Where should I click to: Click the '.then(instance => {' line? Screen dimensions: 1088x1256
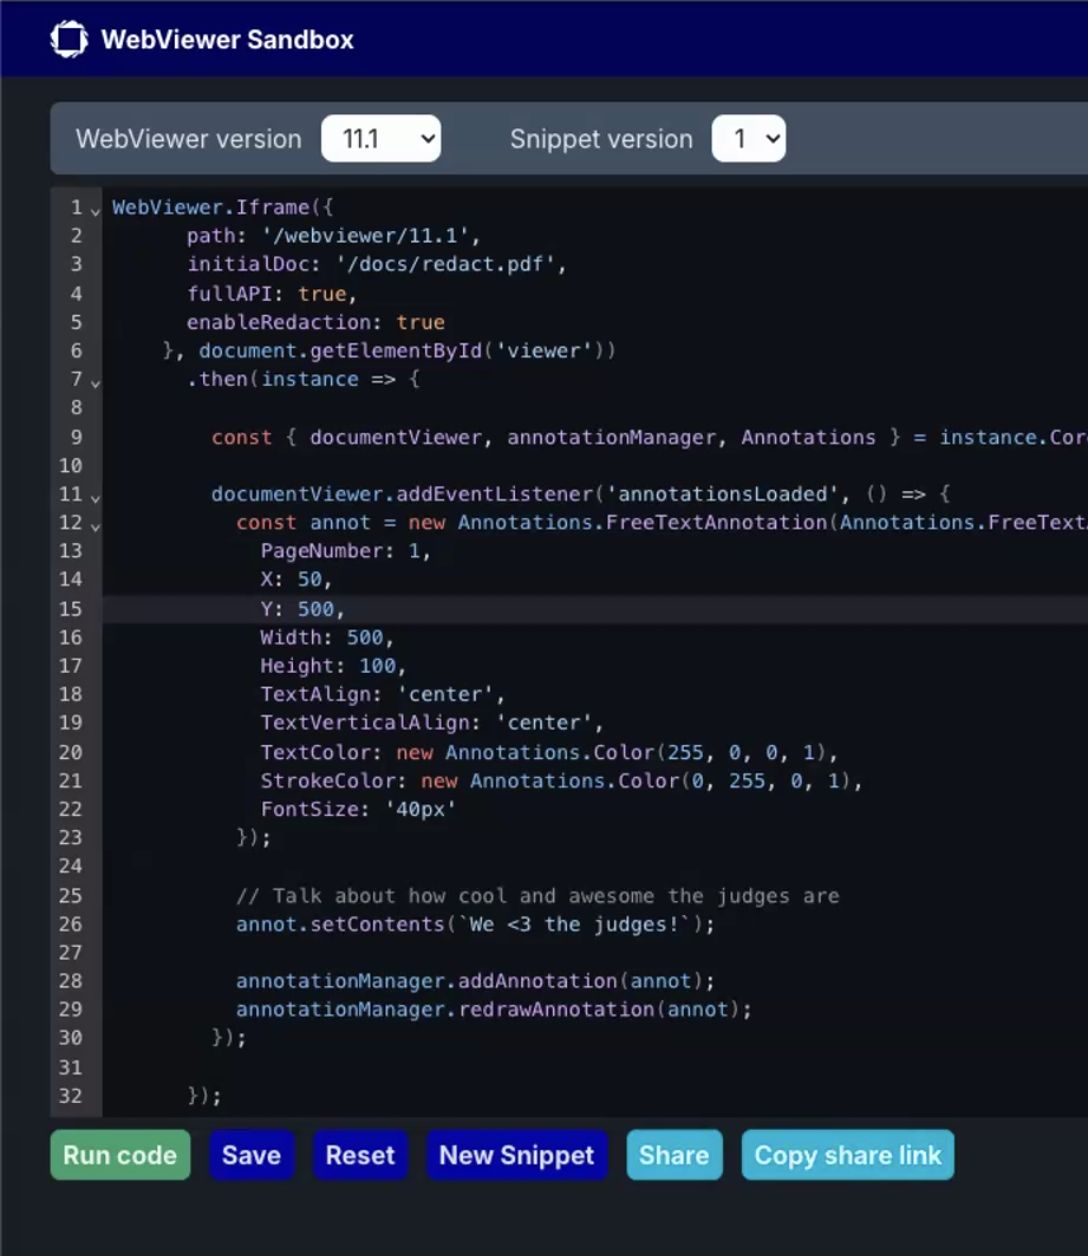click(x=303, y=379)
